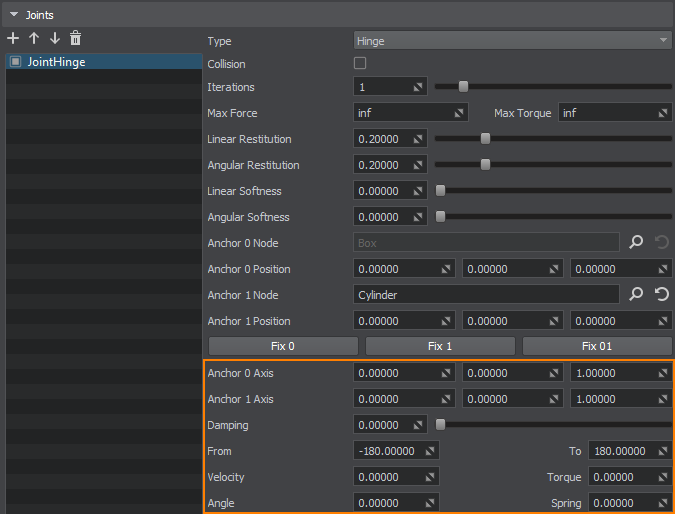
Task: Click the Angular Restitution value 0.20000 field
Action: (390, 165)
